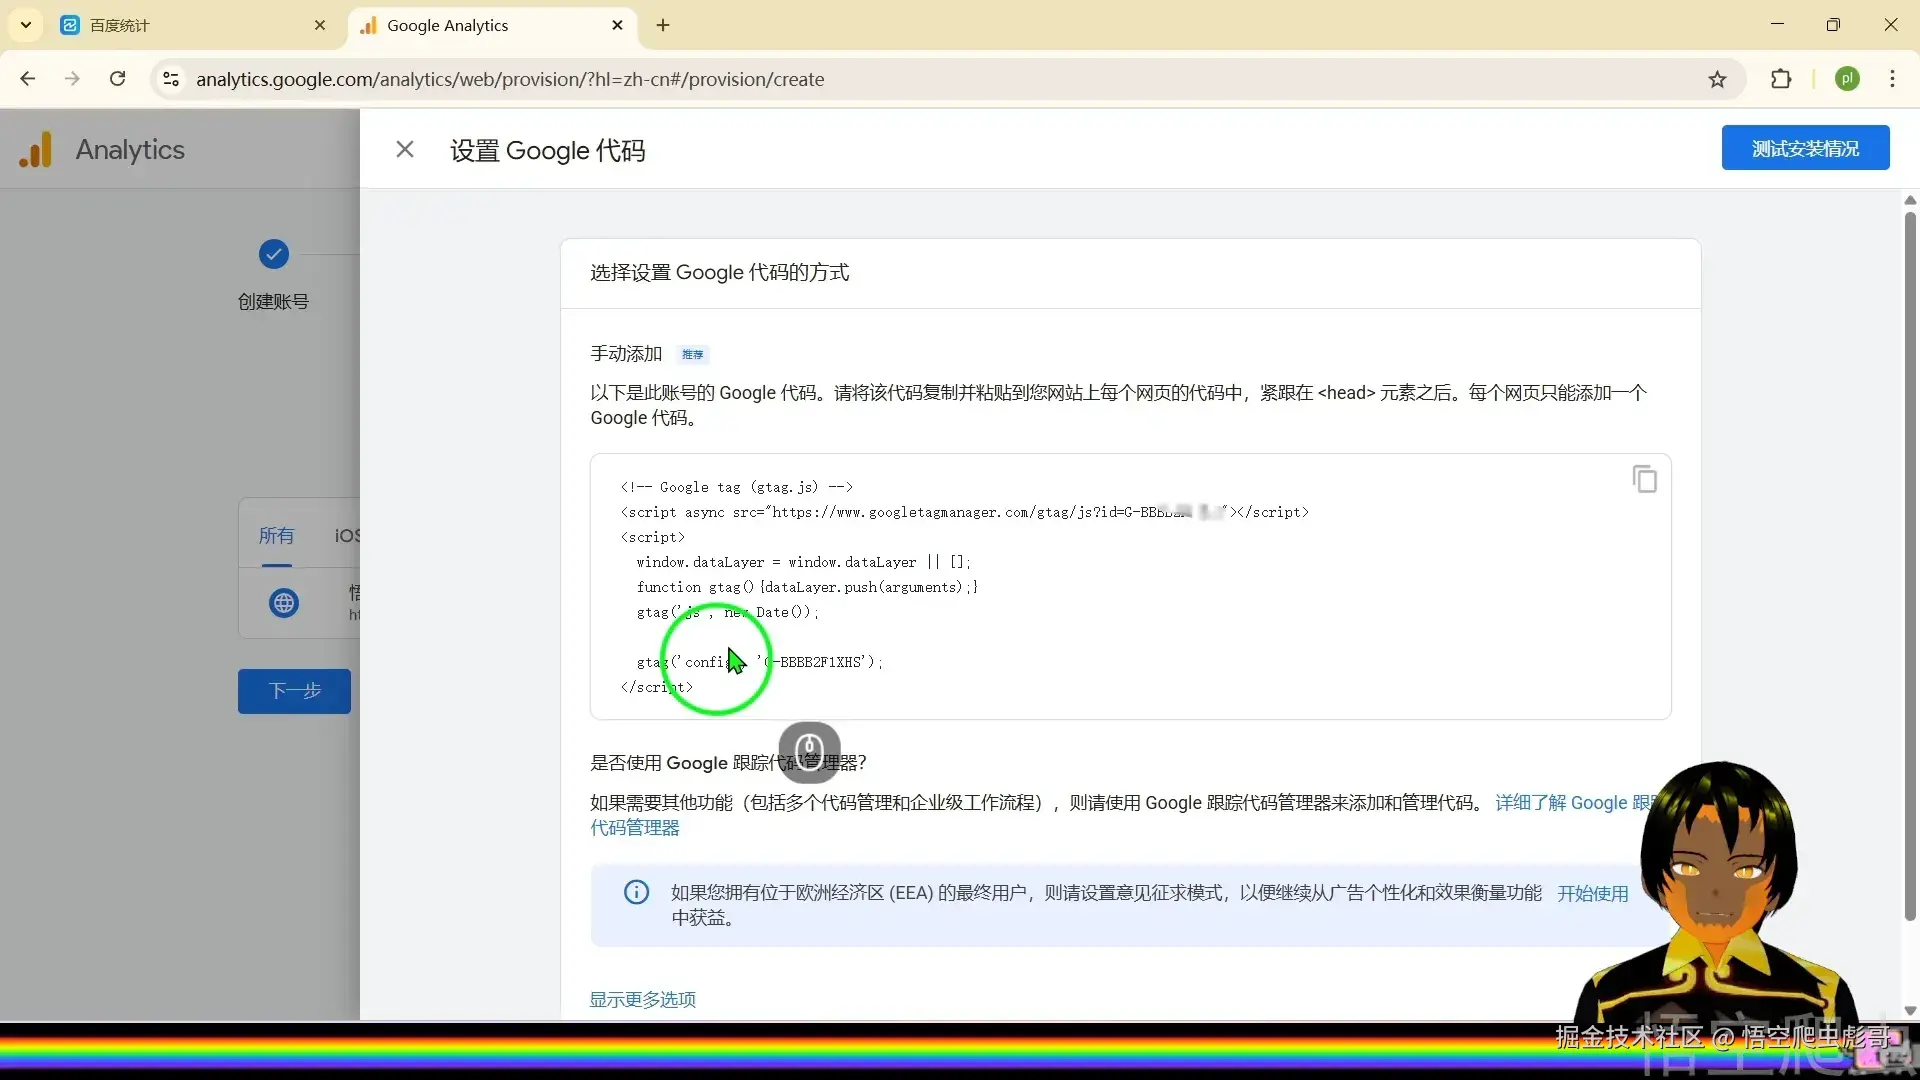This screenshot has width=1920, height=1080.
Task: Bookmark this page with the star icon
Action: tap(1717, 79)
